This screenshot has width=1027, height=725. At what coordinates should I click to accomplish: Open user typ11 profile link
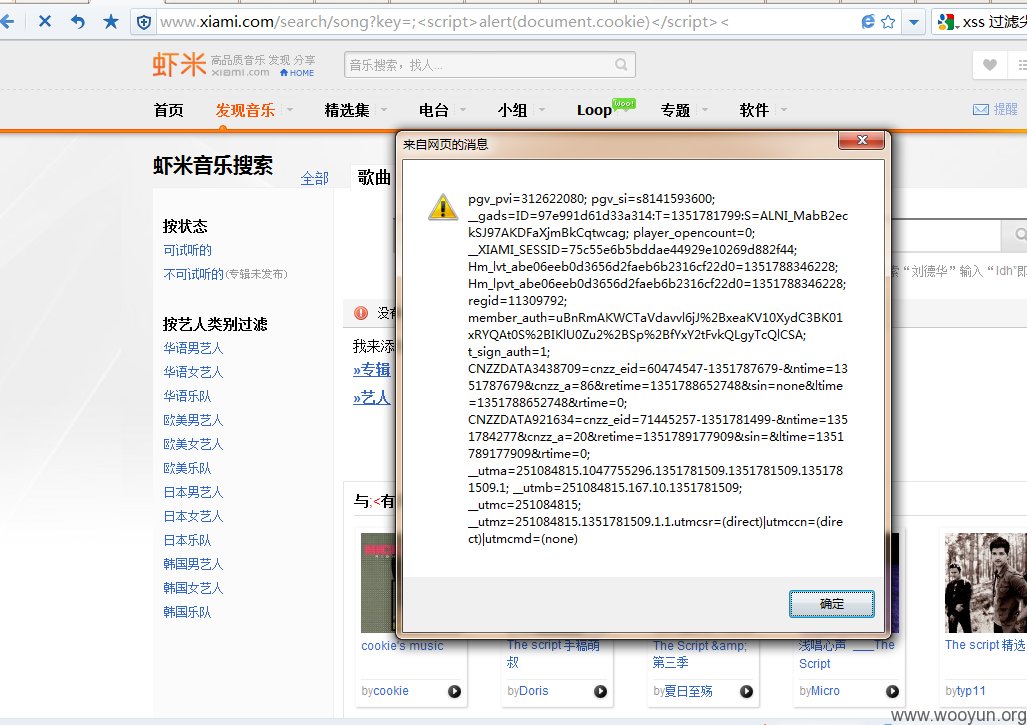[971, 691]
